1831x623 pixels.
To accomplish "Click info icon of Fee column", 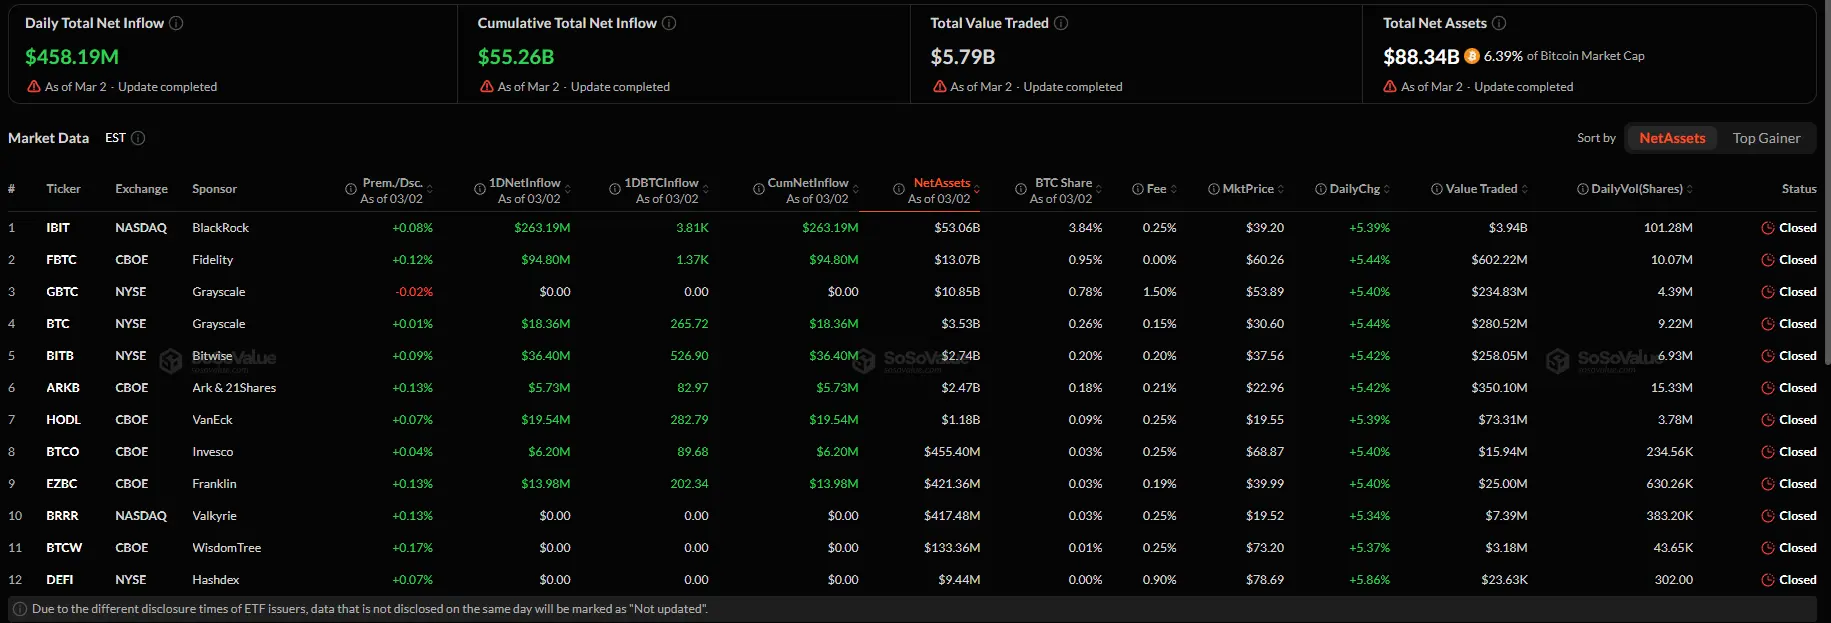I will point(1138,189).
